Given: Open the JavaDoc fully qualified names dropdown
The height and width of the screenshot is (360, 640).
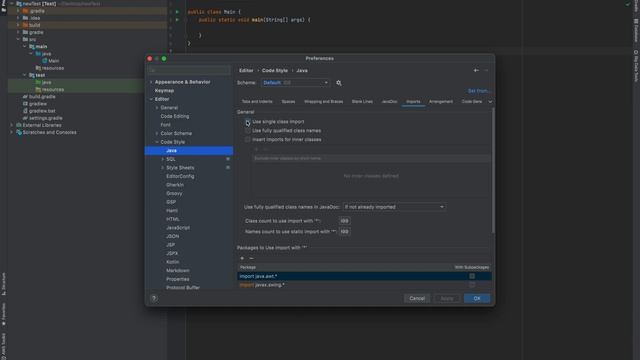Looking at the screenshot, I should pos(394,207).
